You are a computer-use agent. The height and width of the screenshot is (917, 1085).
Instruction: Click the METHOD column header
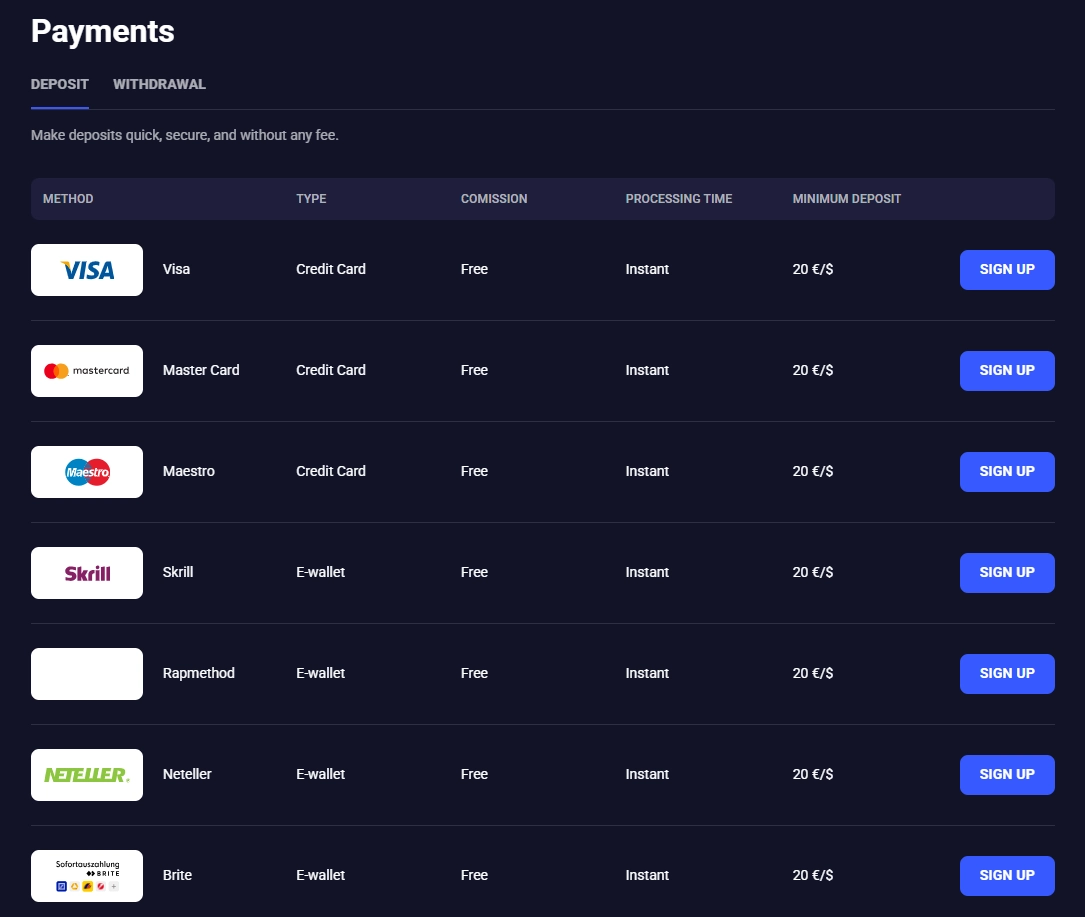tap(68, 199)
